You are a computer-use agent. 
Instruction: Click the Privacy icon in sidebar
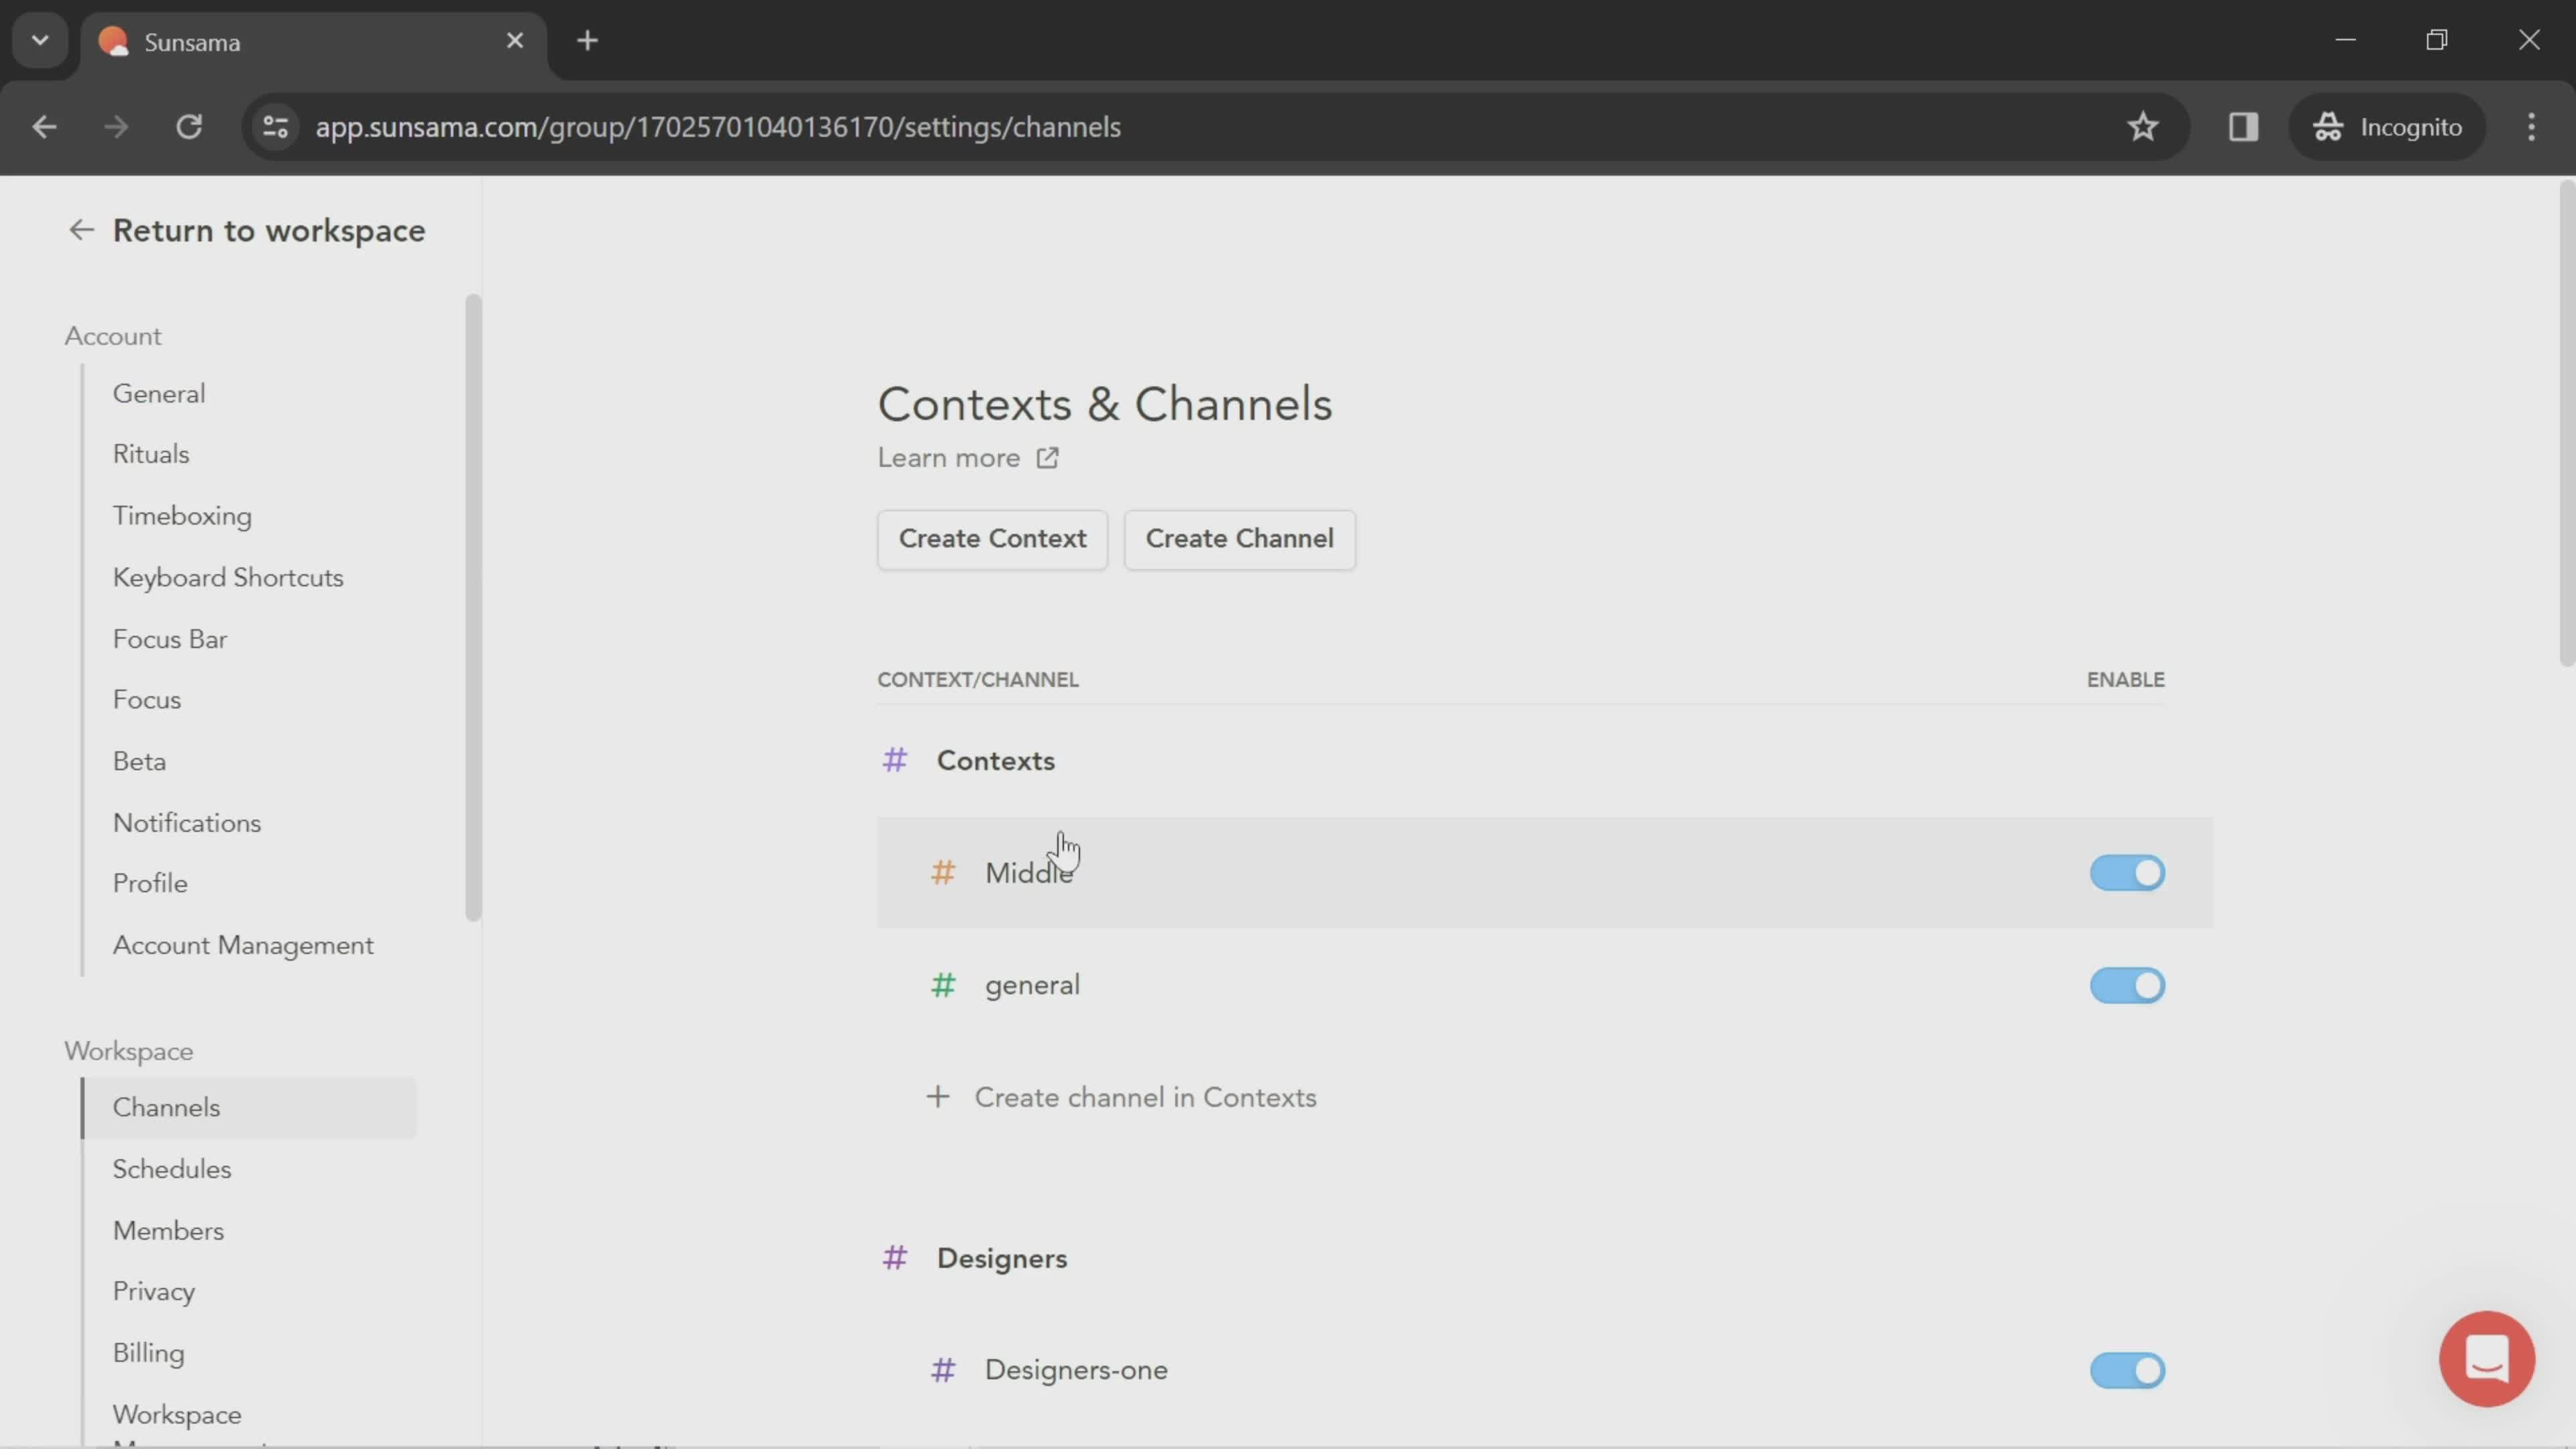(152, 1291)
